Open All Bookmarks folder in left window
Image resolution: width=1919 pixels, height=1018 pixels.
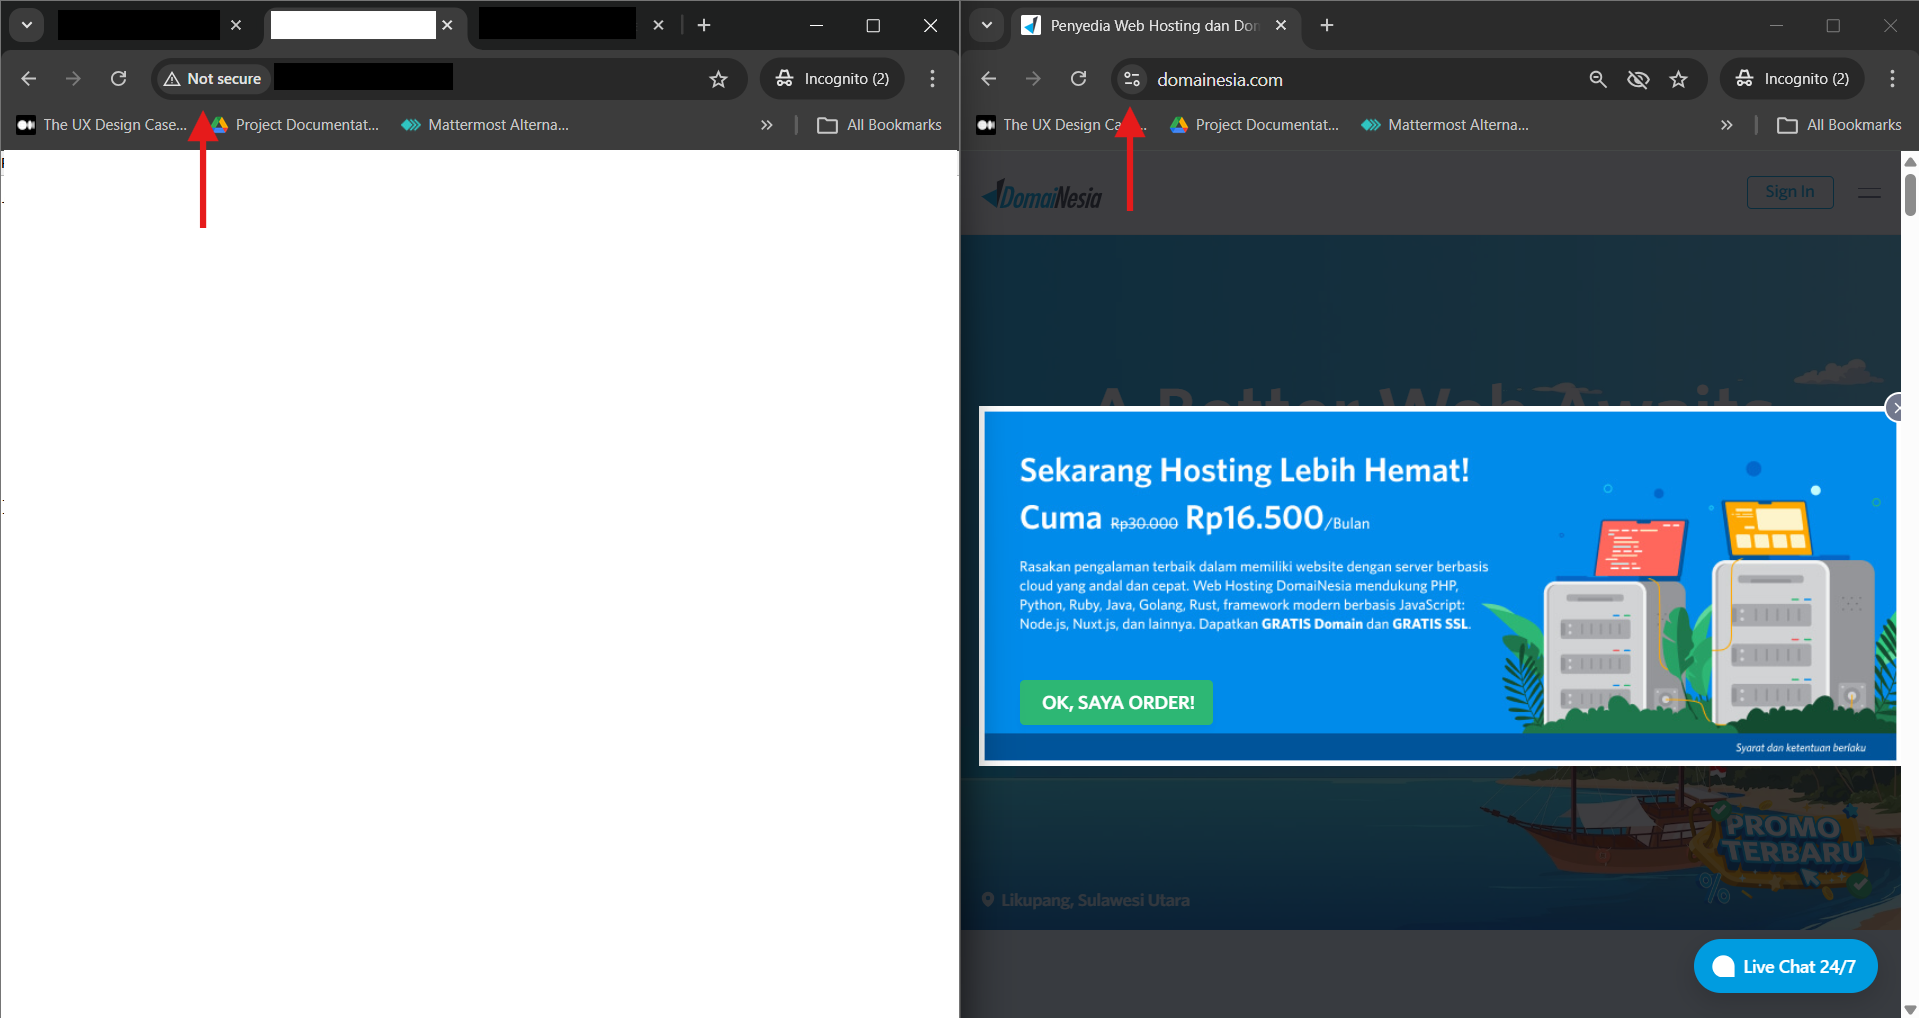880,125
